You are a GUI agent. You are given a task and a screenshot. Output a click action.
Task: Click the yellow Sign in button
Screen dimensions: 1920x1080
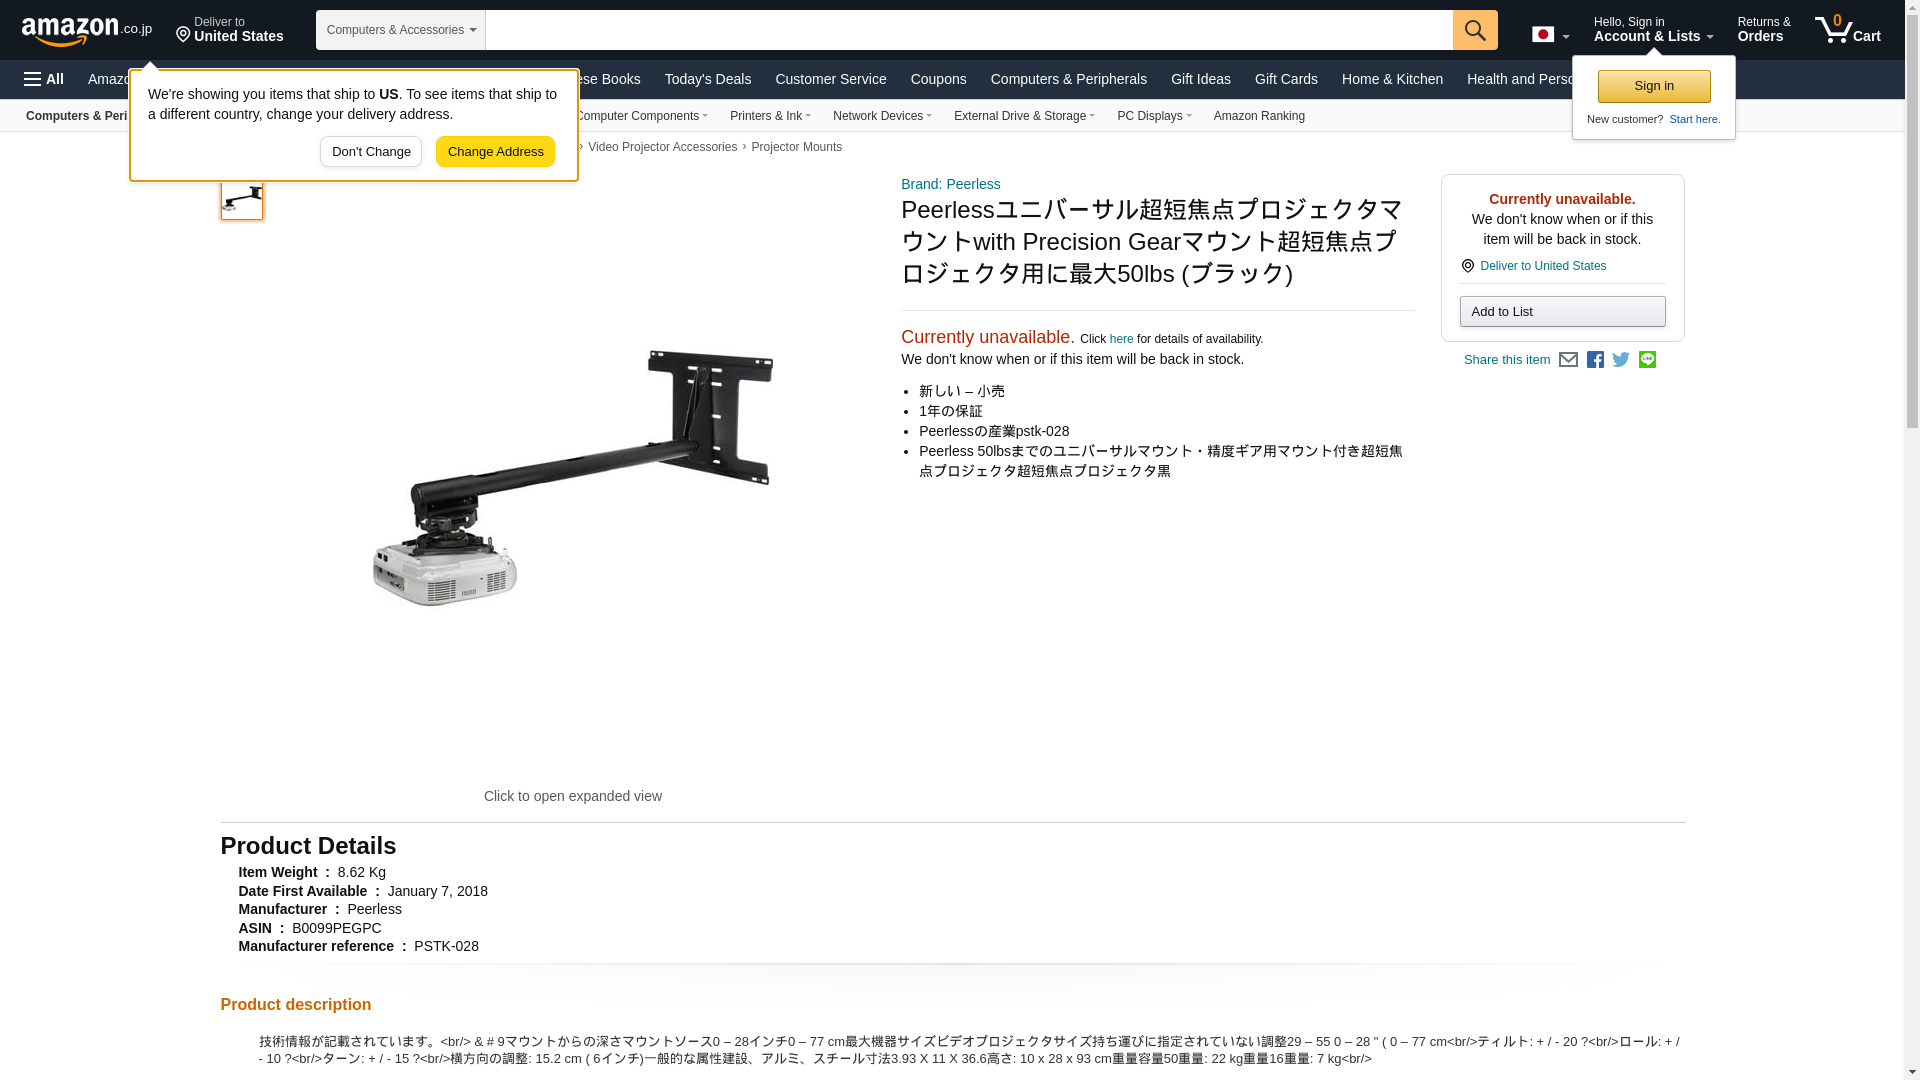click(x=1654, y=86)
